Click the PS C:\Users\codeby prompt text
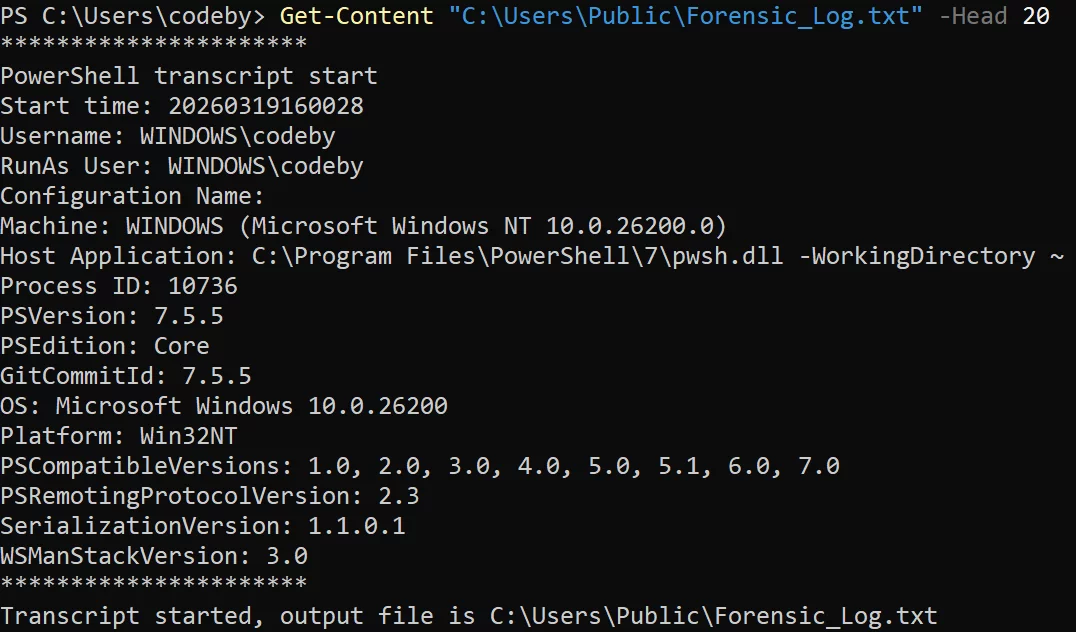The image size is (1076, 632). click(x=133, y=16)
